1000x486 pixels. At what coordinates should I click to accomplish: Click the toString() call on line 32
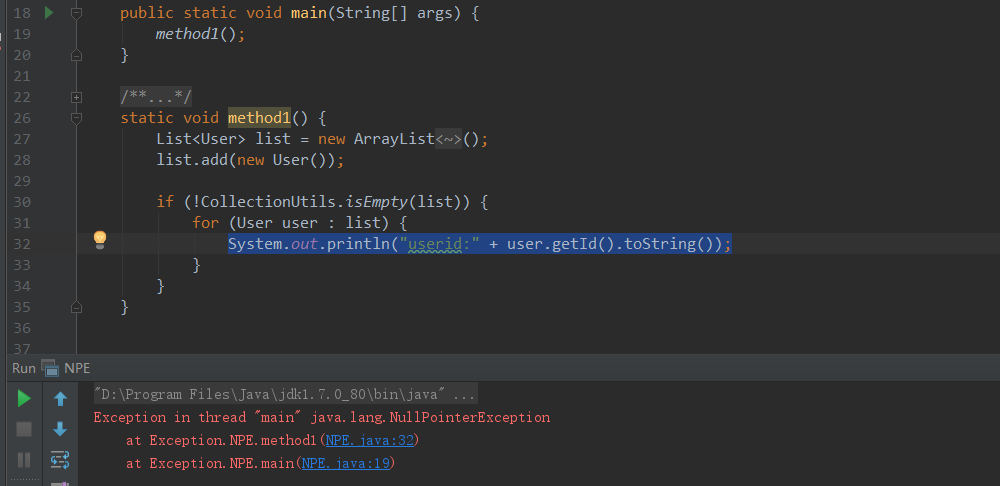tap(669, 244)
